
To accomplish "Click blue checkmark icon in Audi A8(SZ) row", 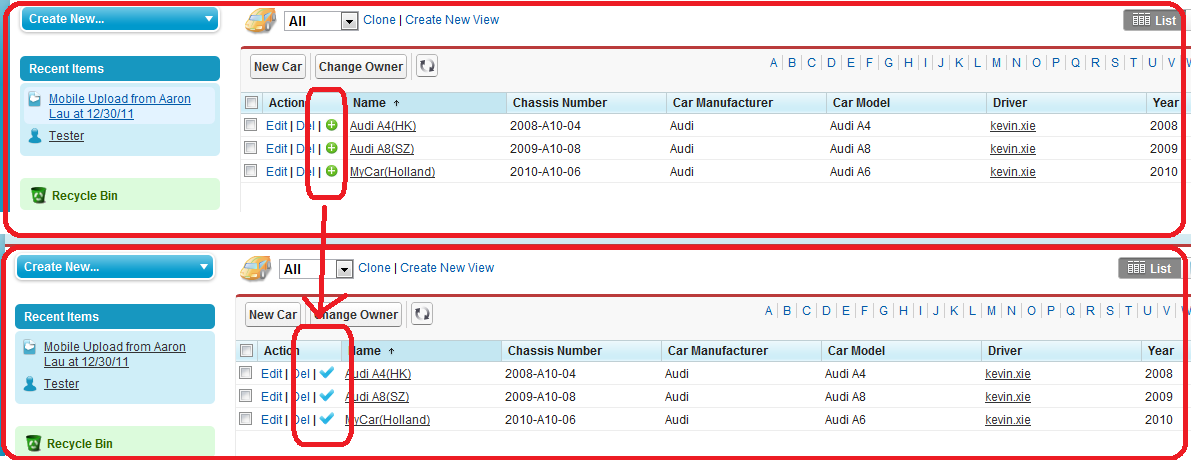I will (327, 396).
